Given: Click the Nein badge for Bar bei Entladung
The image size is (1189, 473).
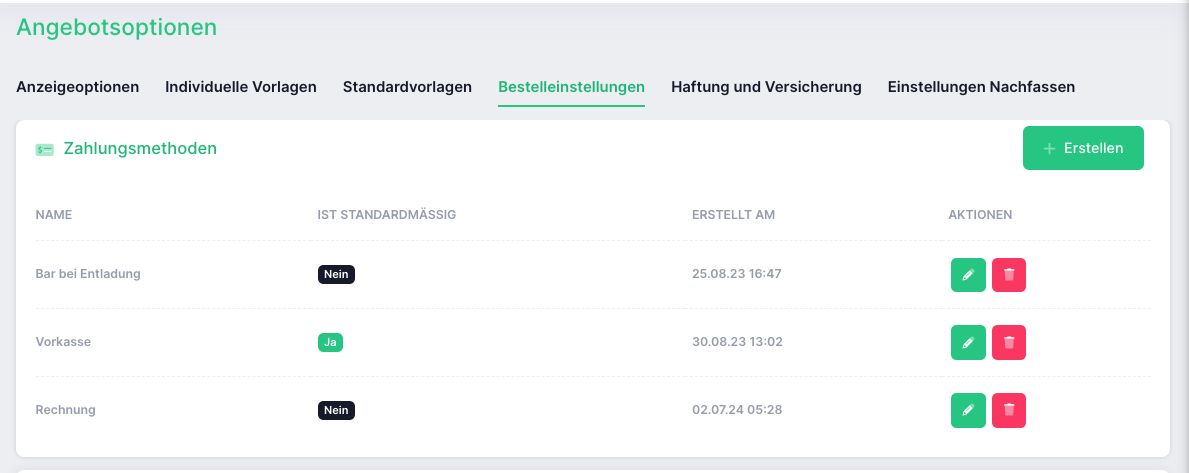Looking at the screenshot, I should [336, 274].
